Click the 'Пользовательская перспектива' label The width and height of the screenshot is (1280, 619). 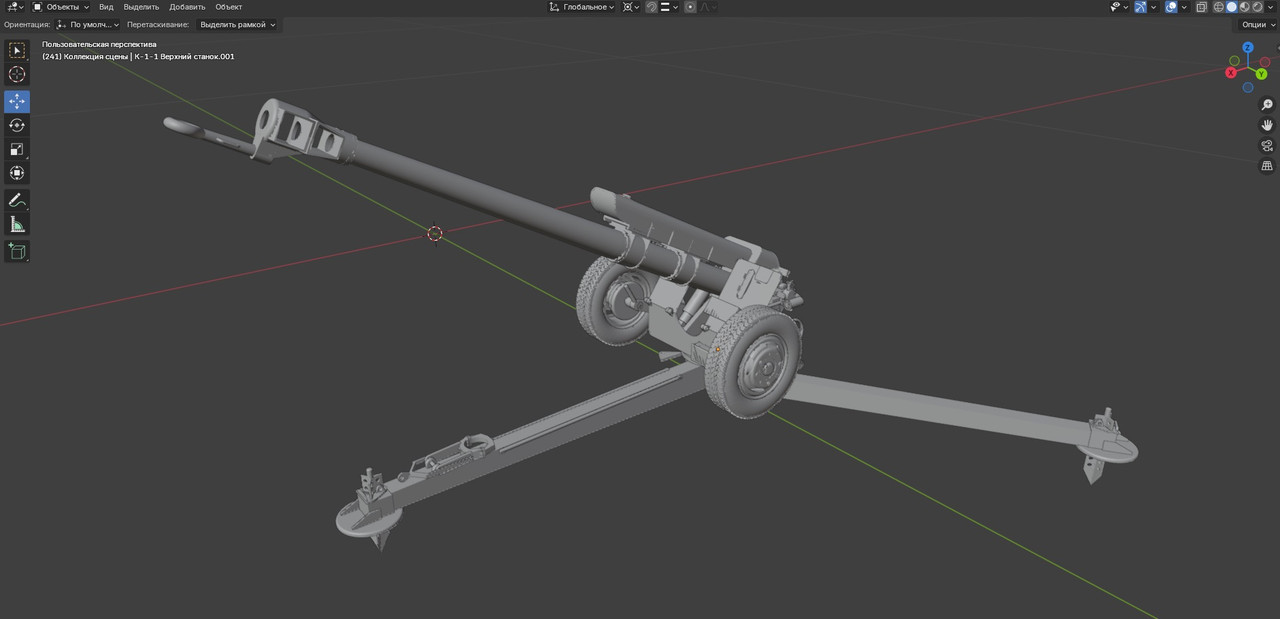coord(99,44)
